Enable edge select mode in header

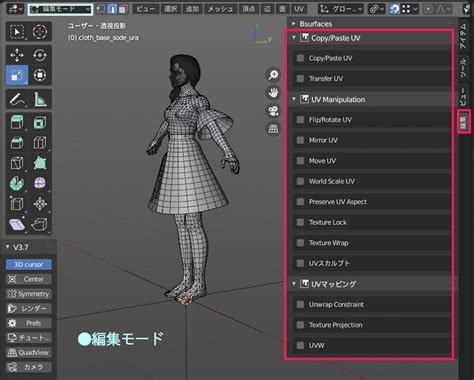(x=112, y=9)
